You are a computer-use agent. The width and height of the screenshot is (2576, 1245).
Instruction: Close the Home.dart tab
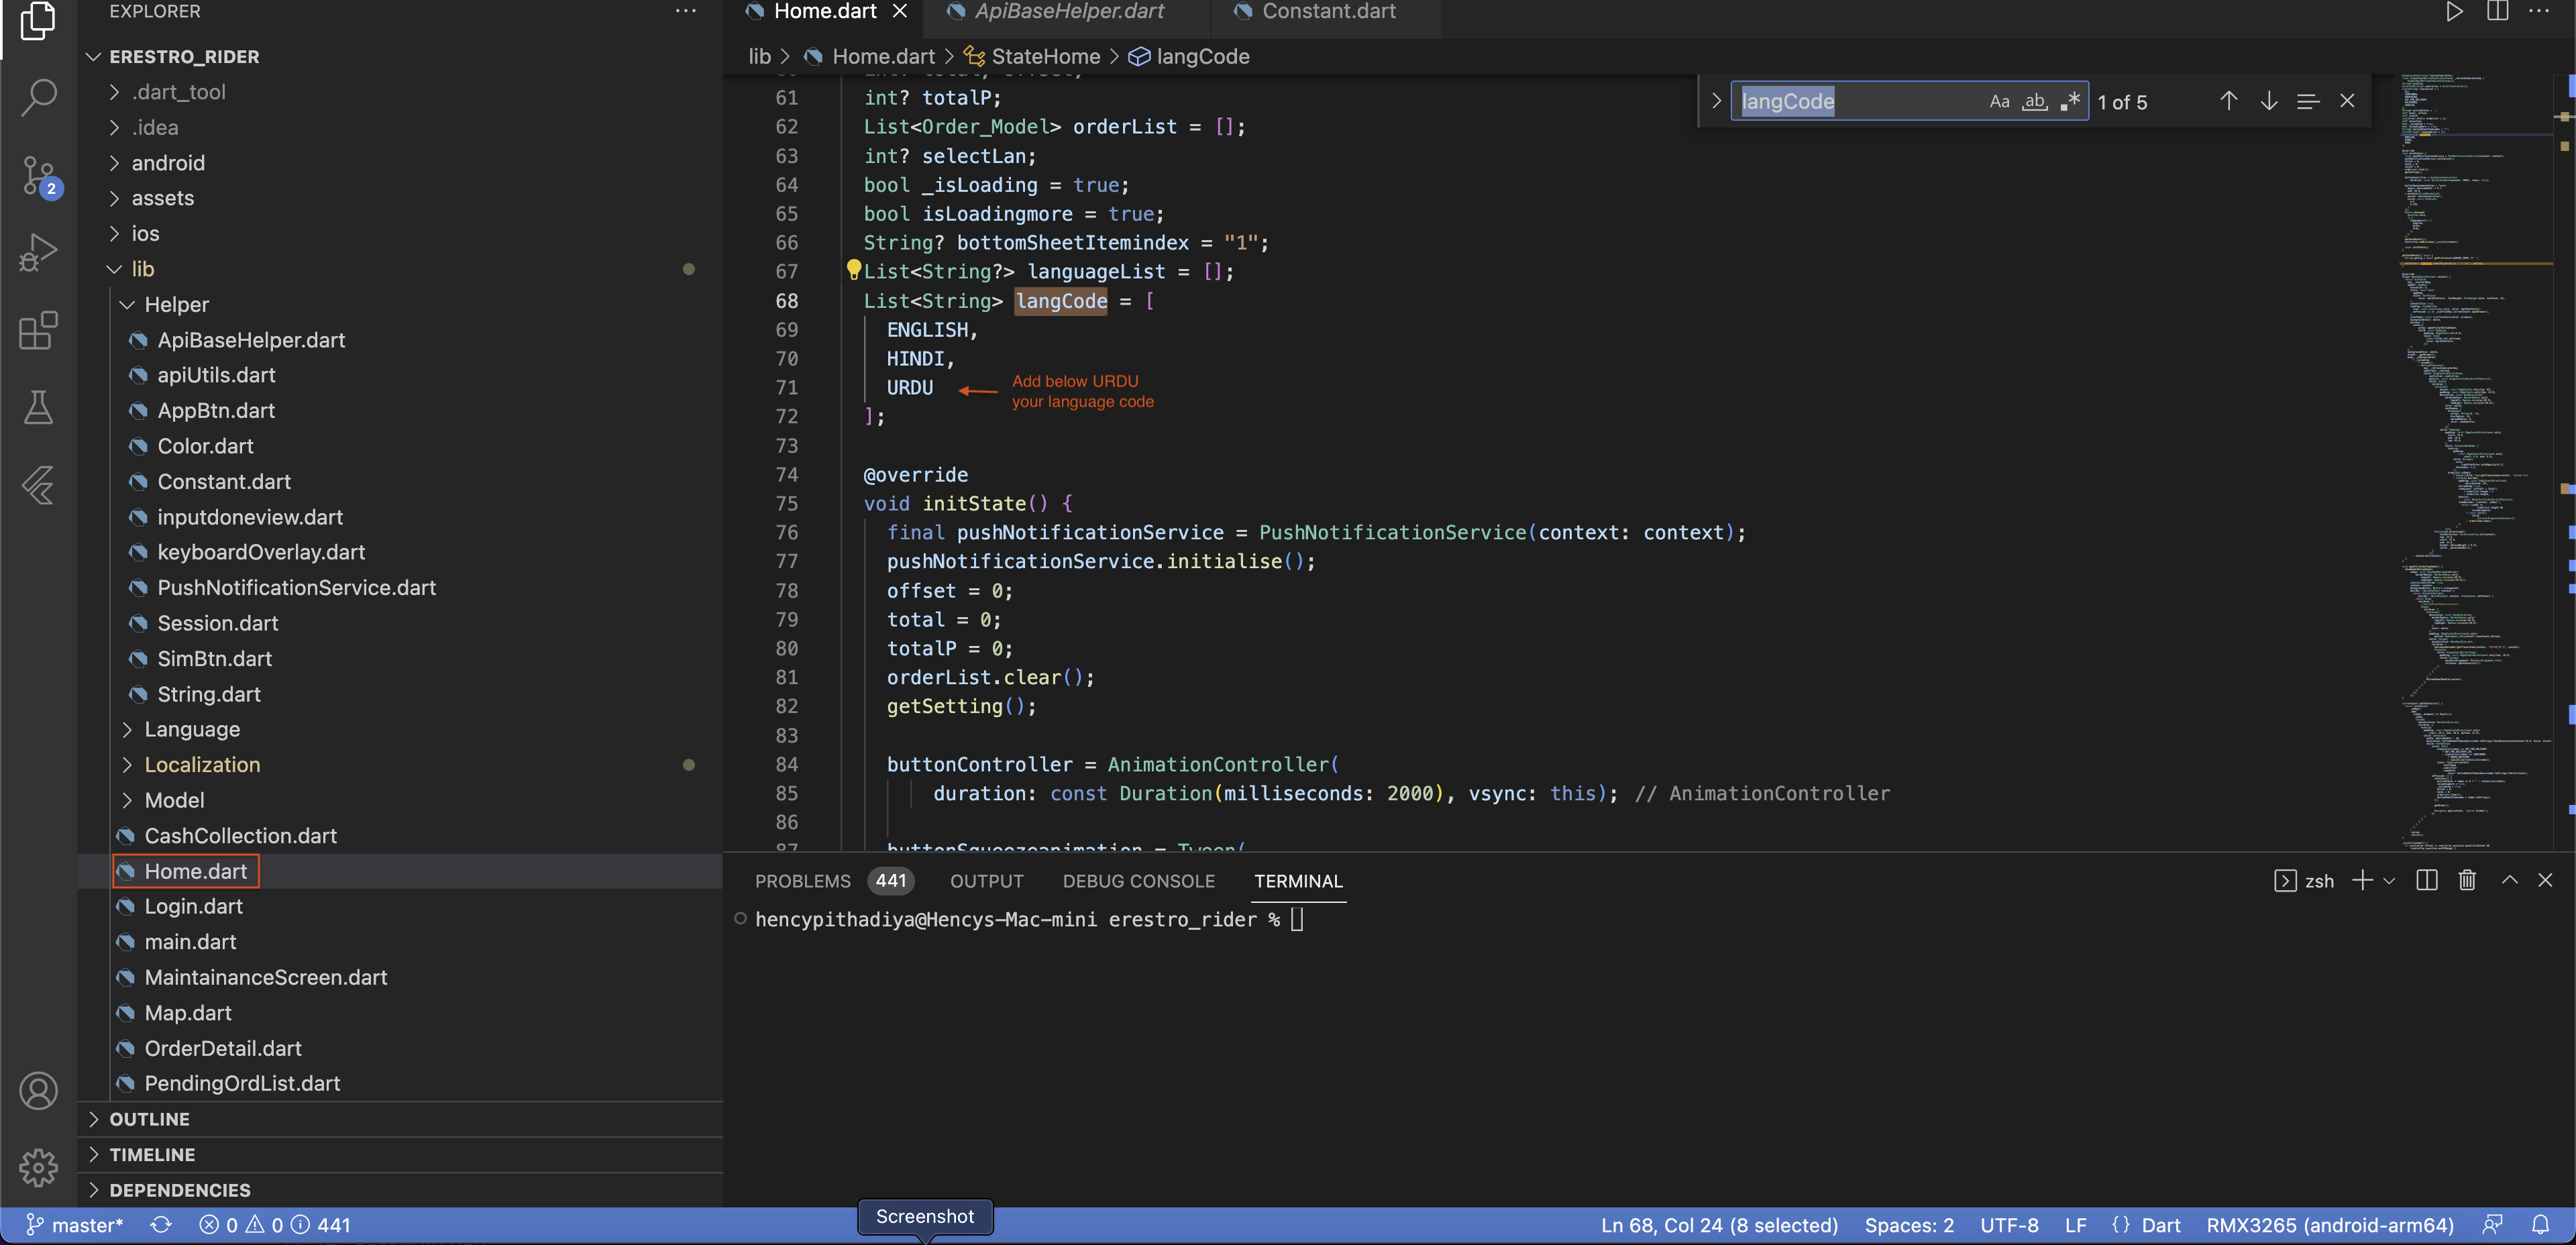900,12
